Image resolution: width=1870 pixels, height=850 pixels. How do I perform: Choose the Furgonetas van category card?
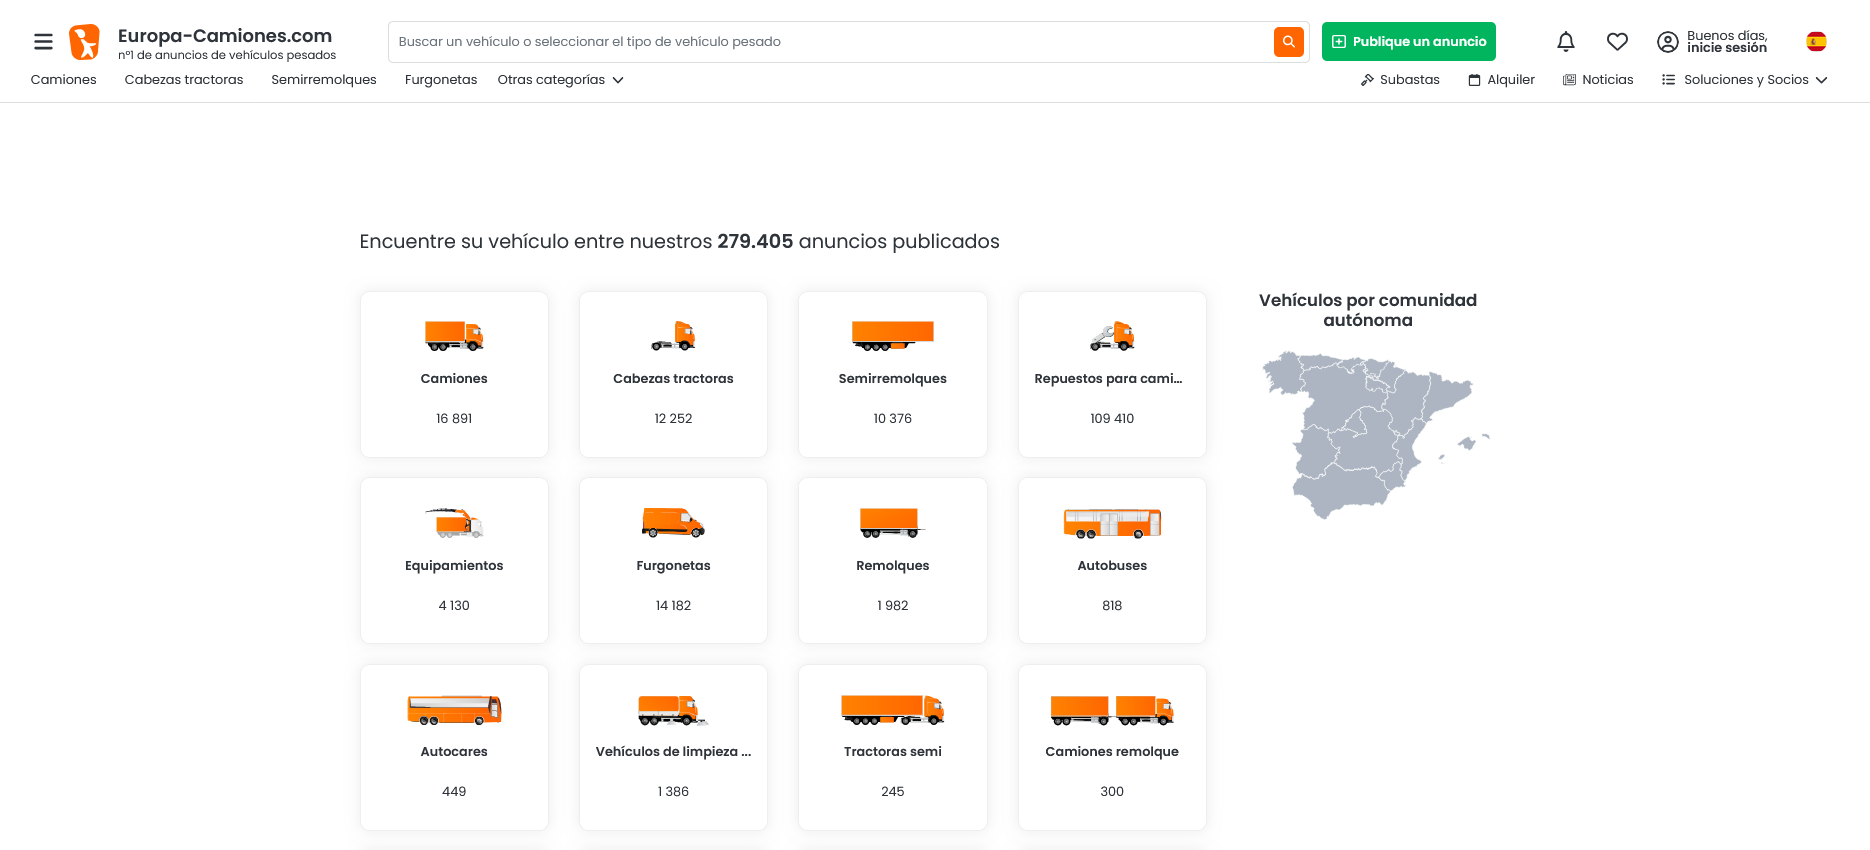[x=673, y=560]
